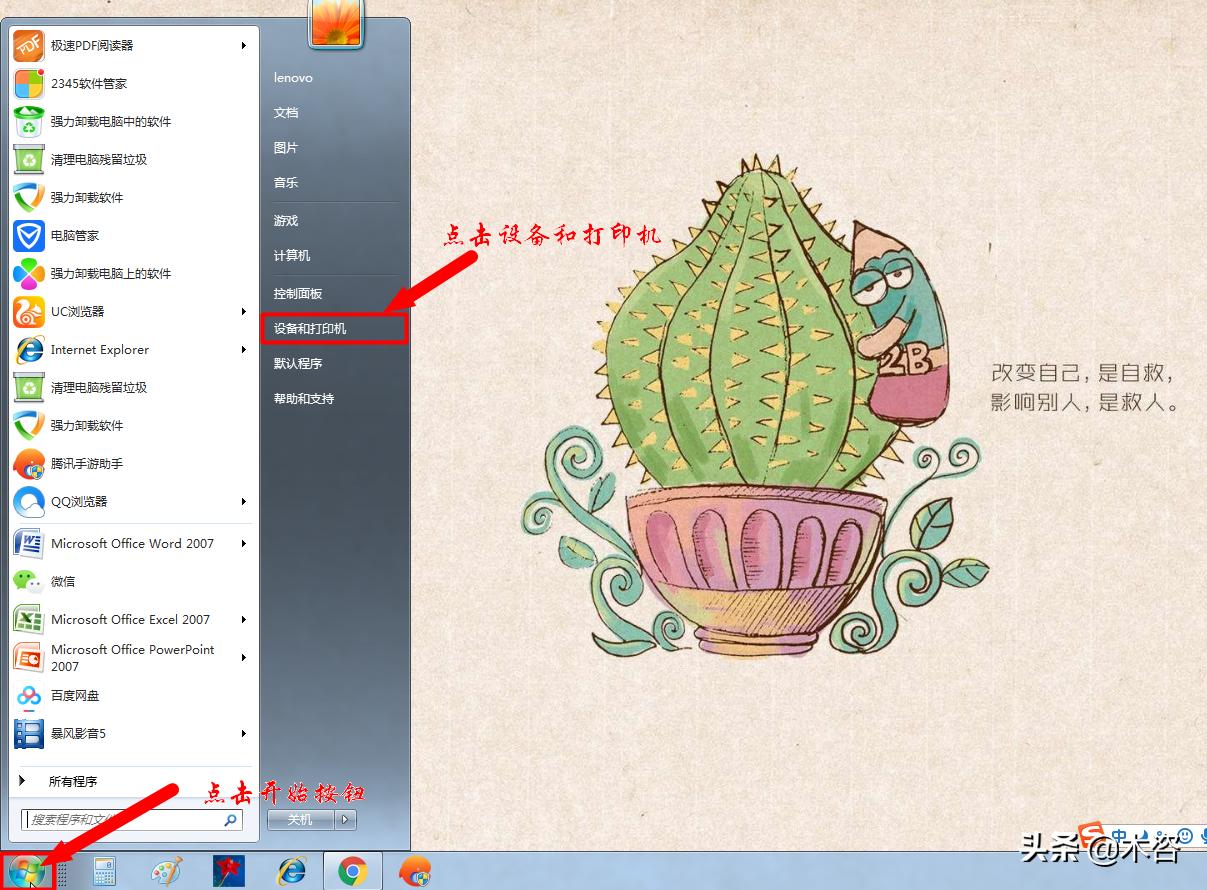Expand the Microsoft Office Word 2007 submenu

click(x=243, y=543)
